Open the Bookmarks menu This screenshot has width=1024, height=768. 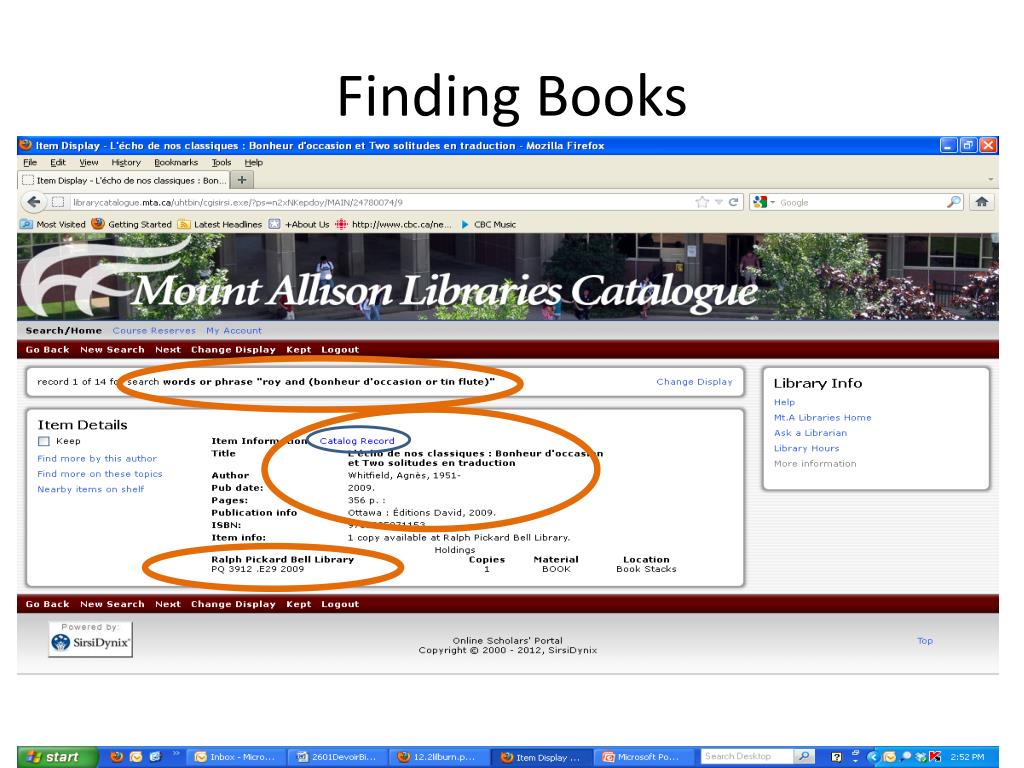click(176, 163)
